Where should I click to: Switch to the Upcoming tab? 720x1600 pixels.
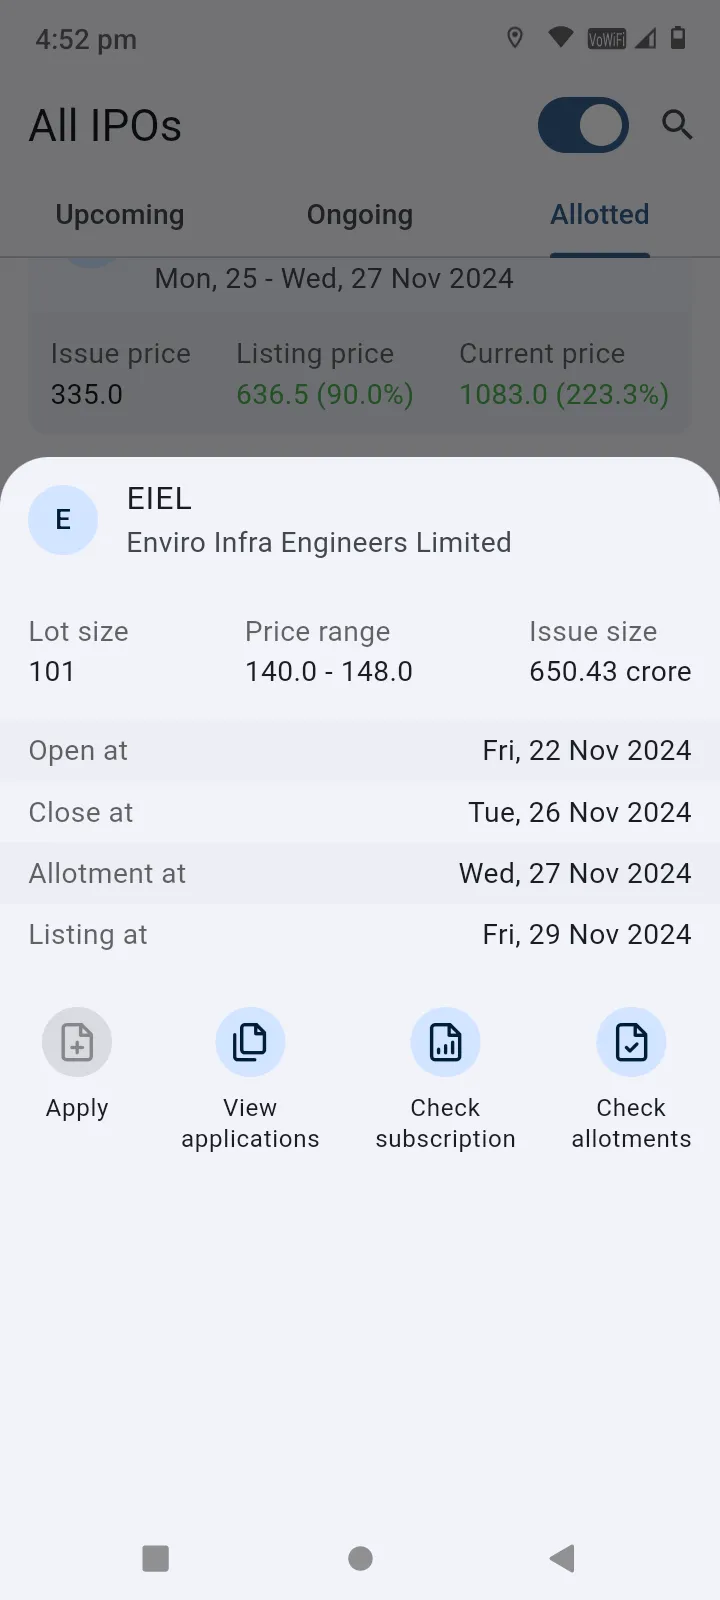(120, 215)
